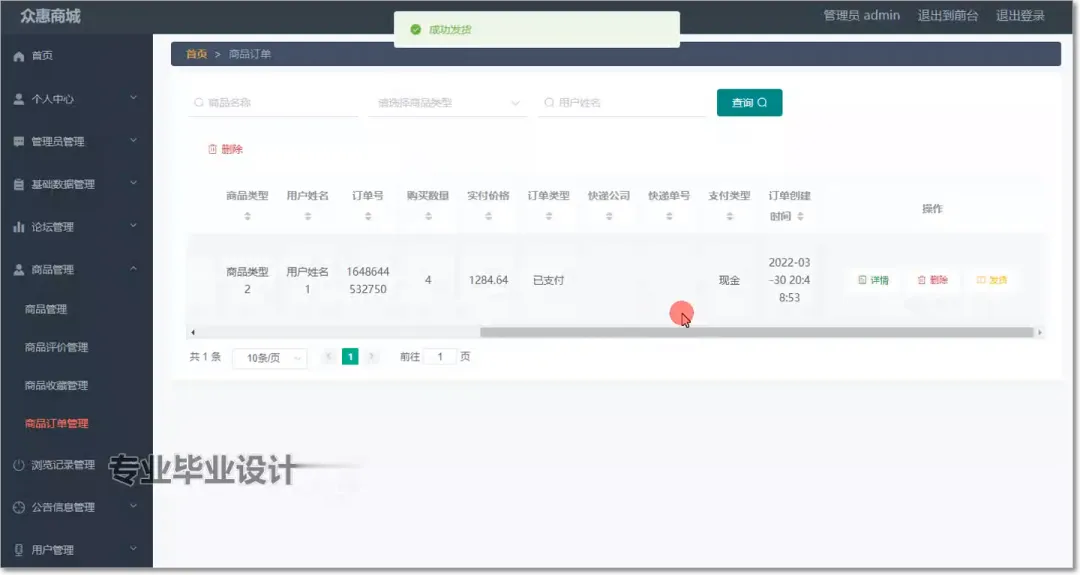This screenshot has height=575, width=1080.
Task: Click the 查询 search button
Action: [x=749, y=103]
